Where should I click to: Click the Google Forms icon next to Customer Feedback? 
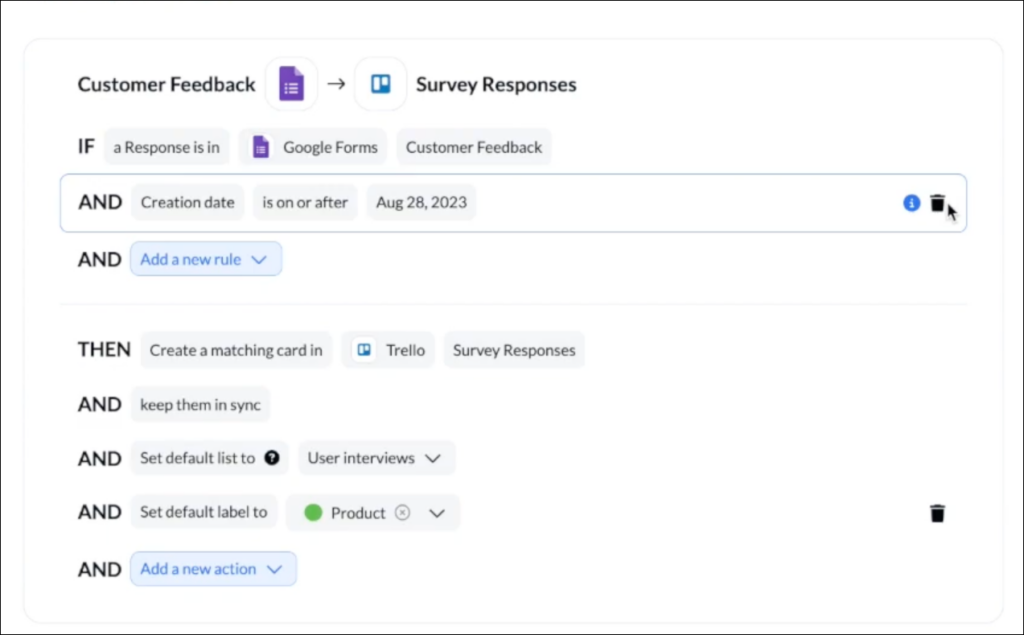point(291,84)
